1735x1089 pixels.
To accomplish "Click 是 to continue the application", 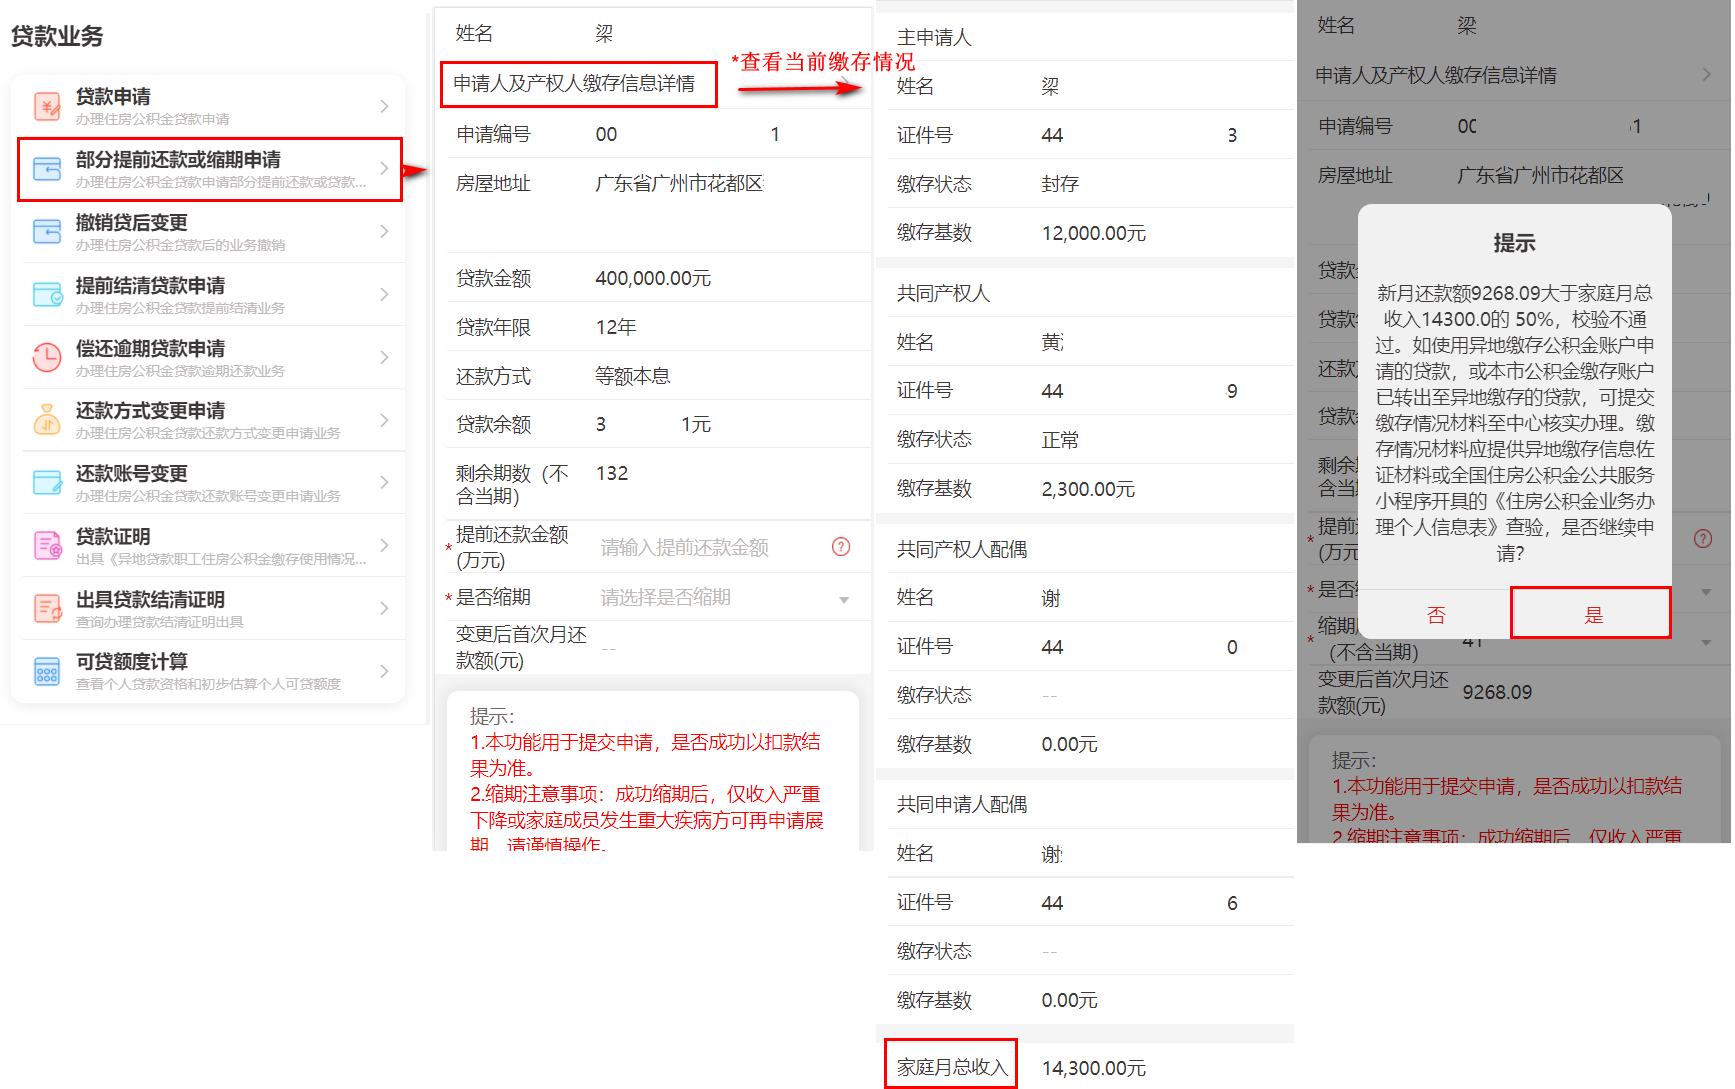I will point(1592,614).
